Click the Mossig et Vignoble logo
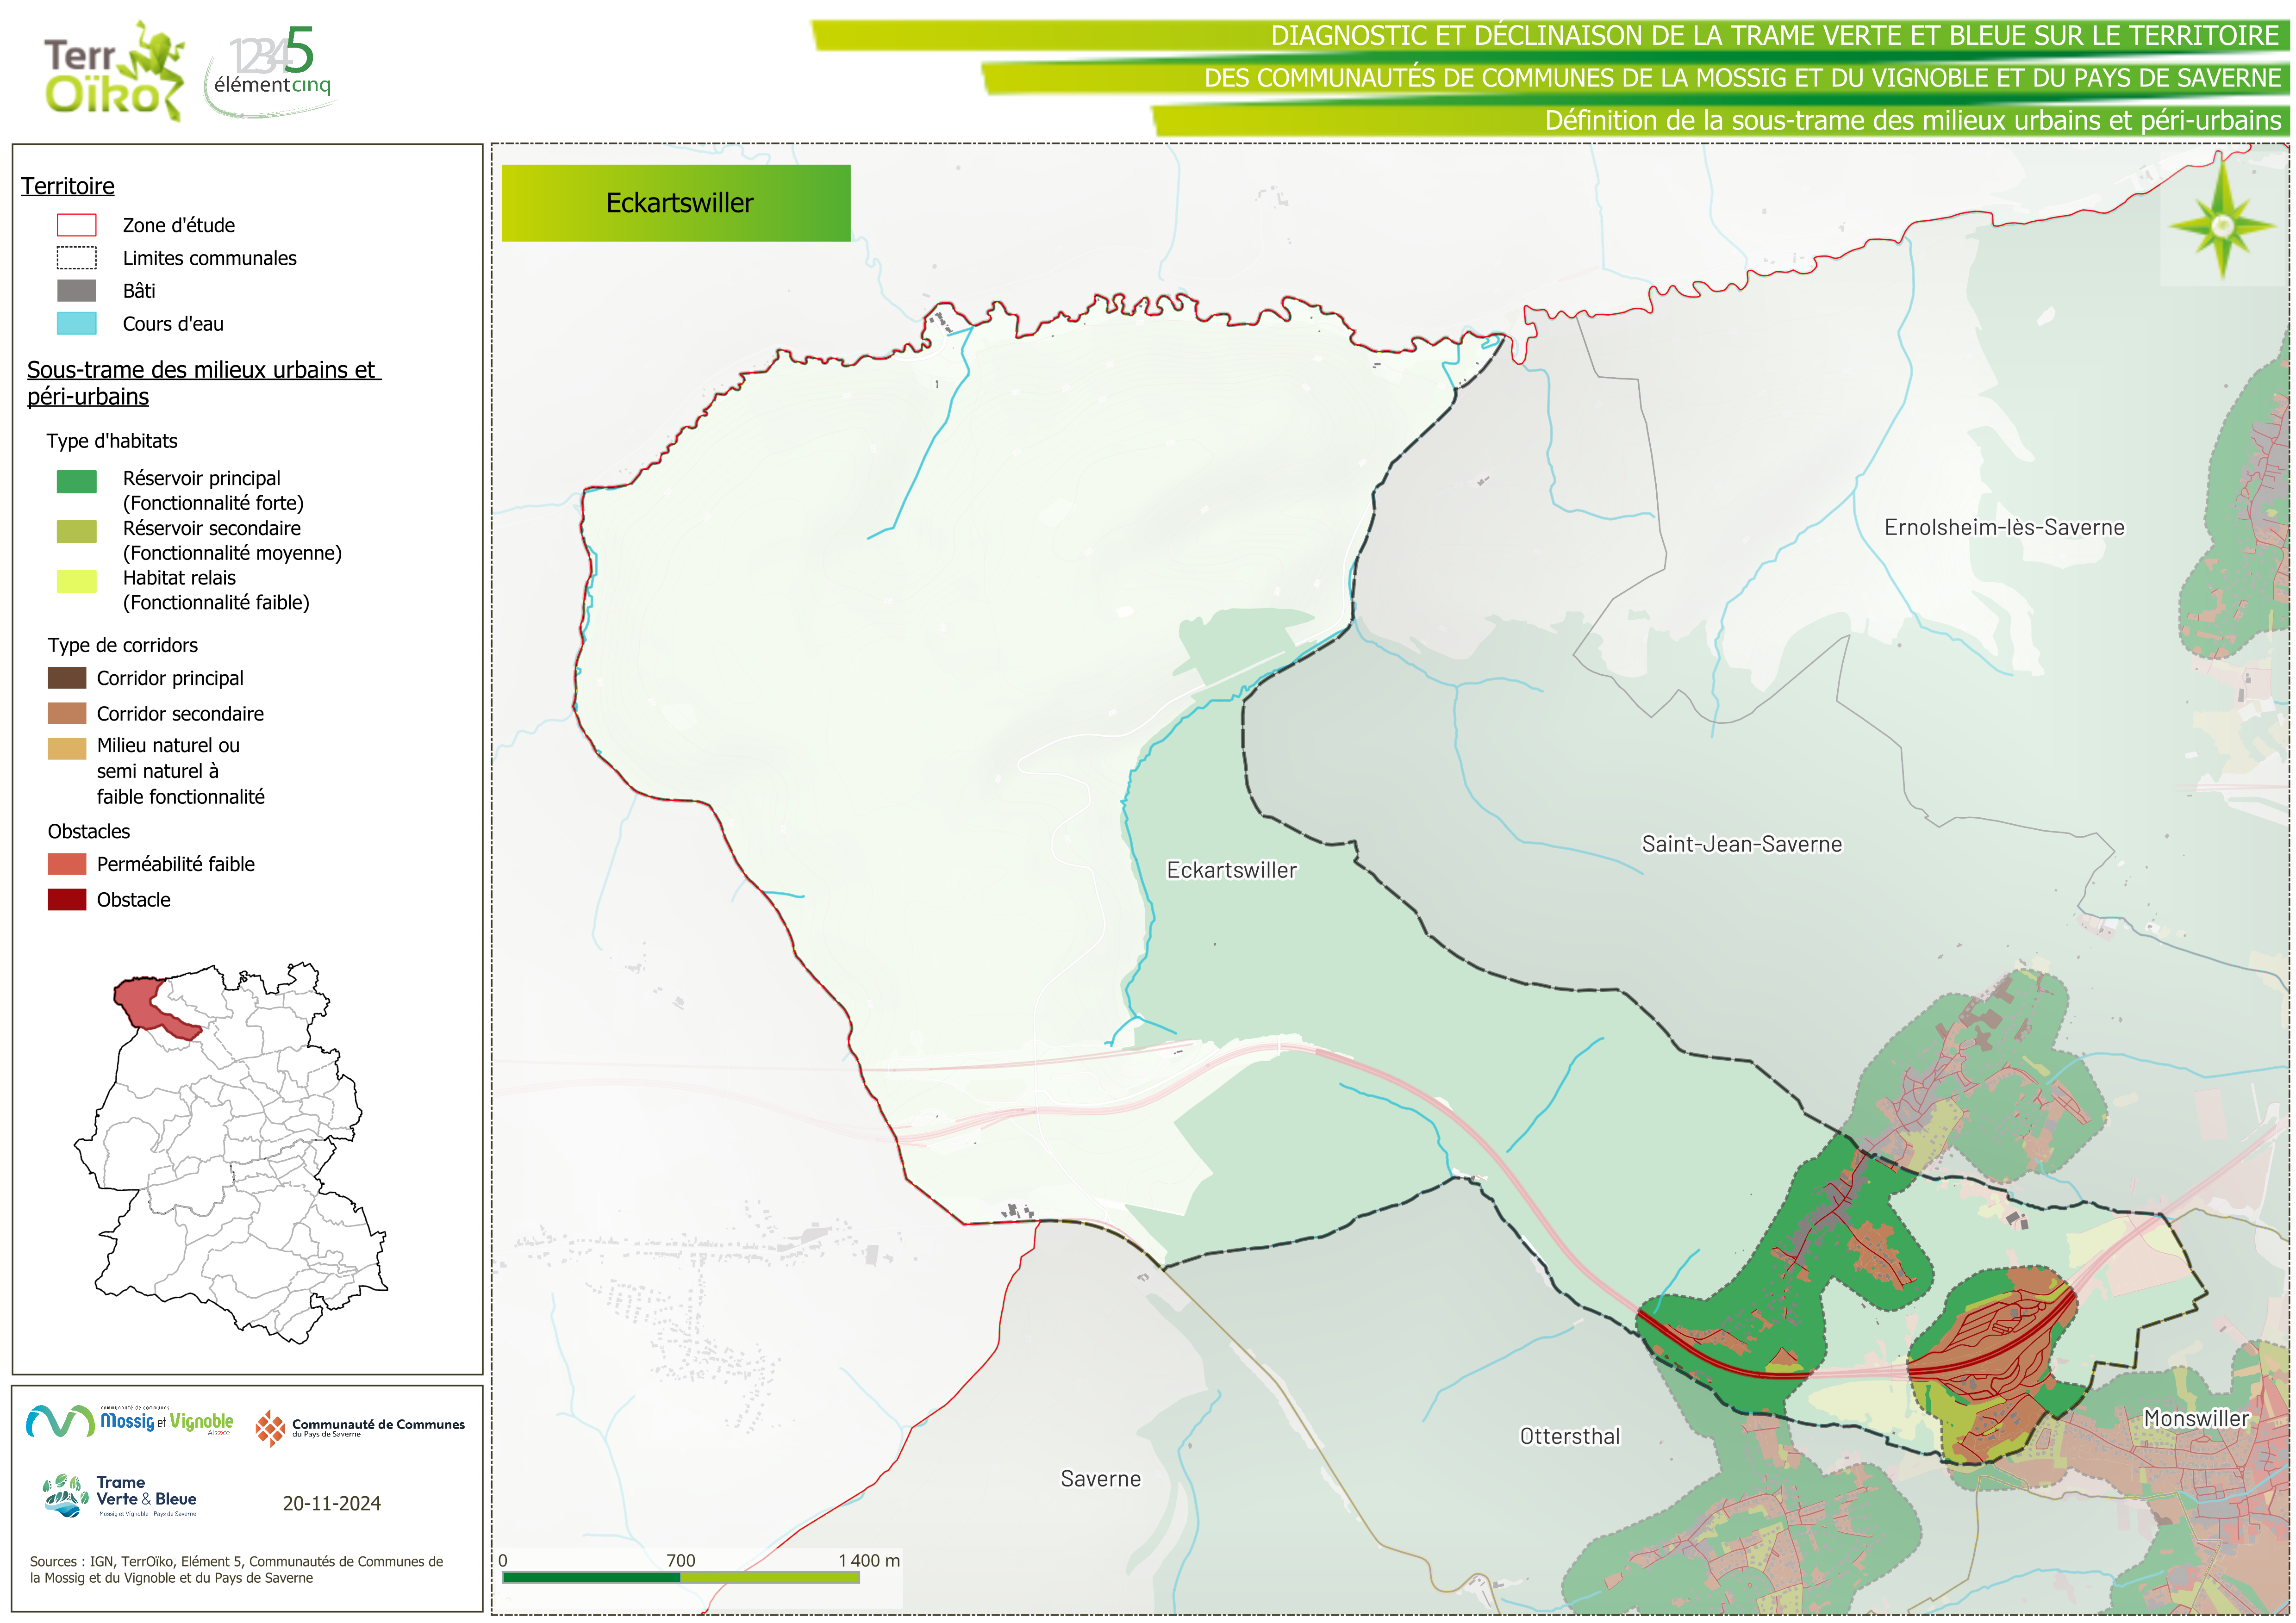This screenshot has height=1623, width=2296. [130, 1421]
